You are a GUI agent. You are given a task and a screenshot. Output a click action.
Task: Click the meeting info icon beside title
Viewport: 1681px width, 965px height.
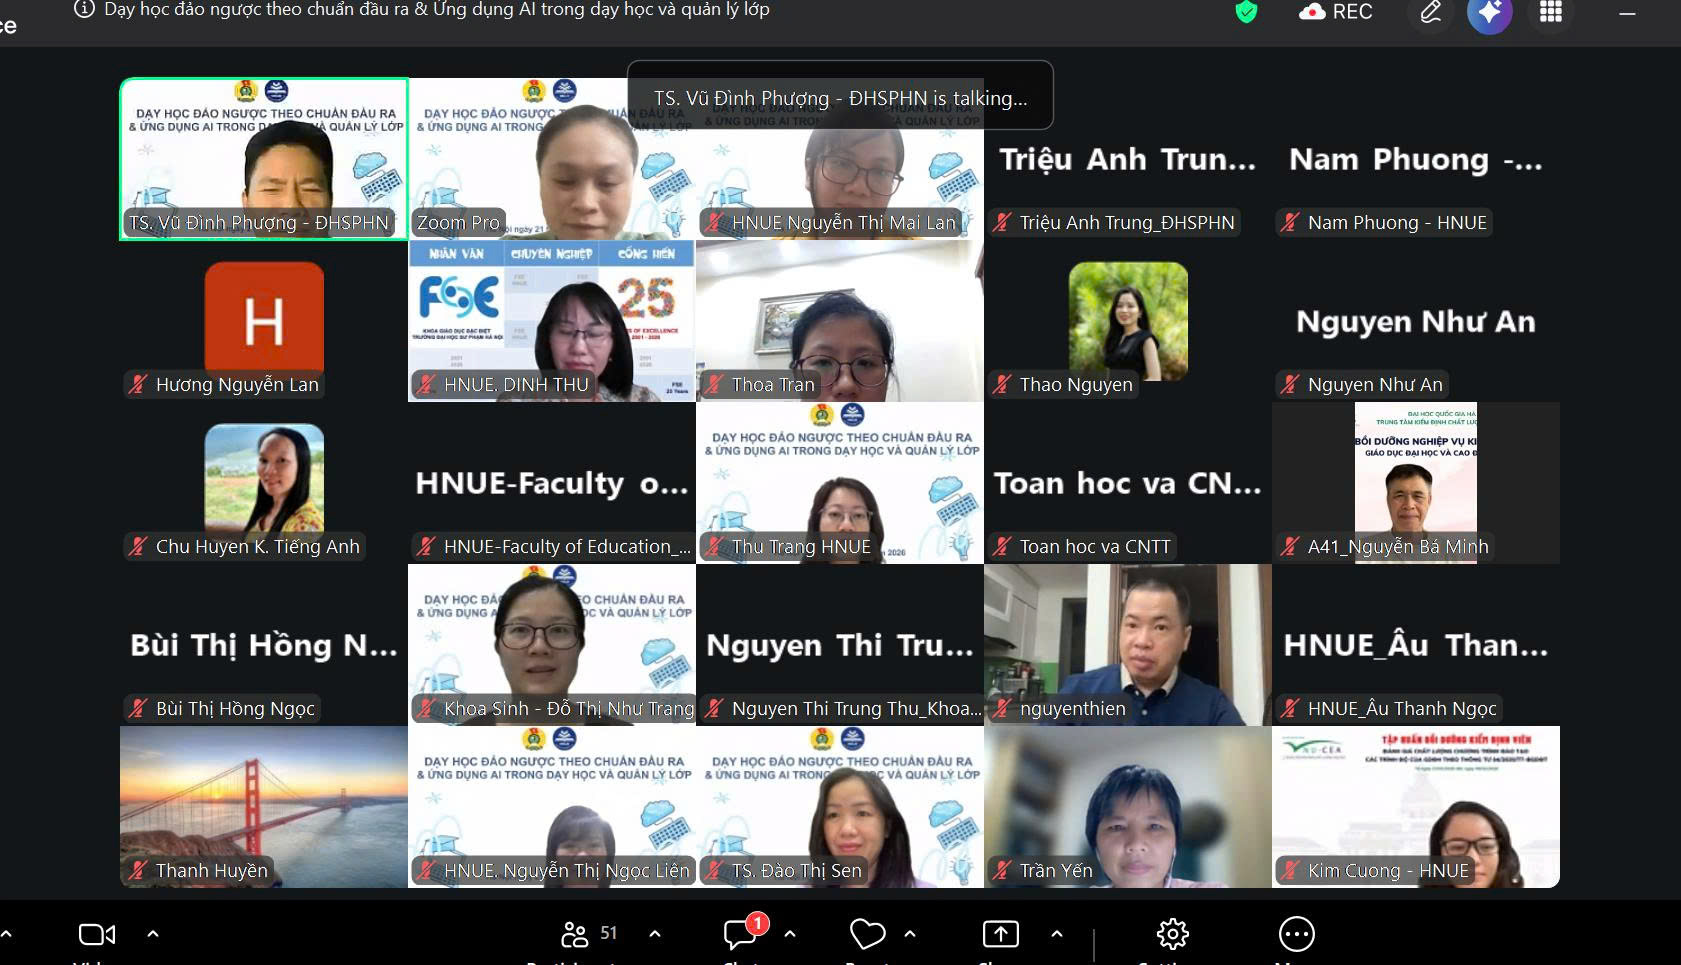[85, 10]
